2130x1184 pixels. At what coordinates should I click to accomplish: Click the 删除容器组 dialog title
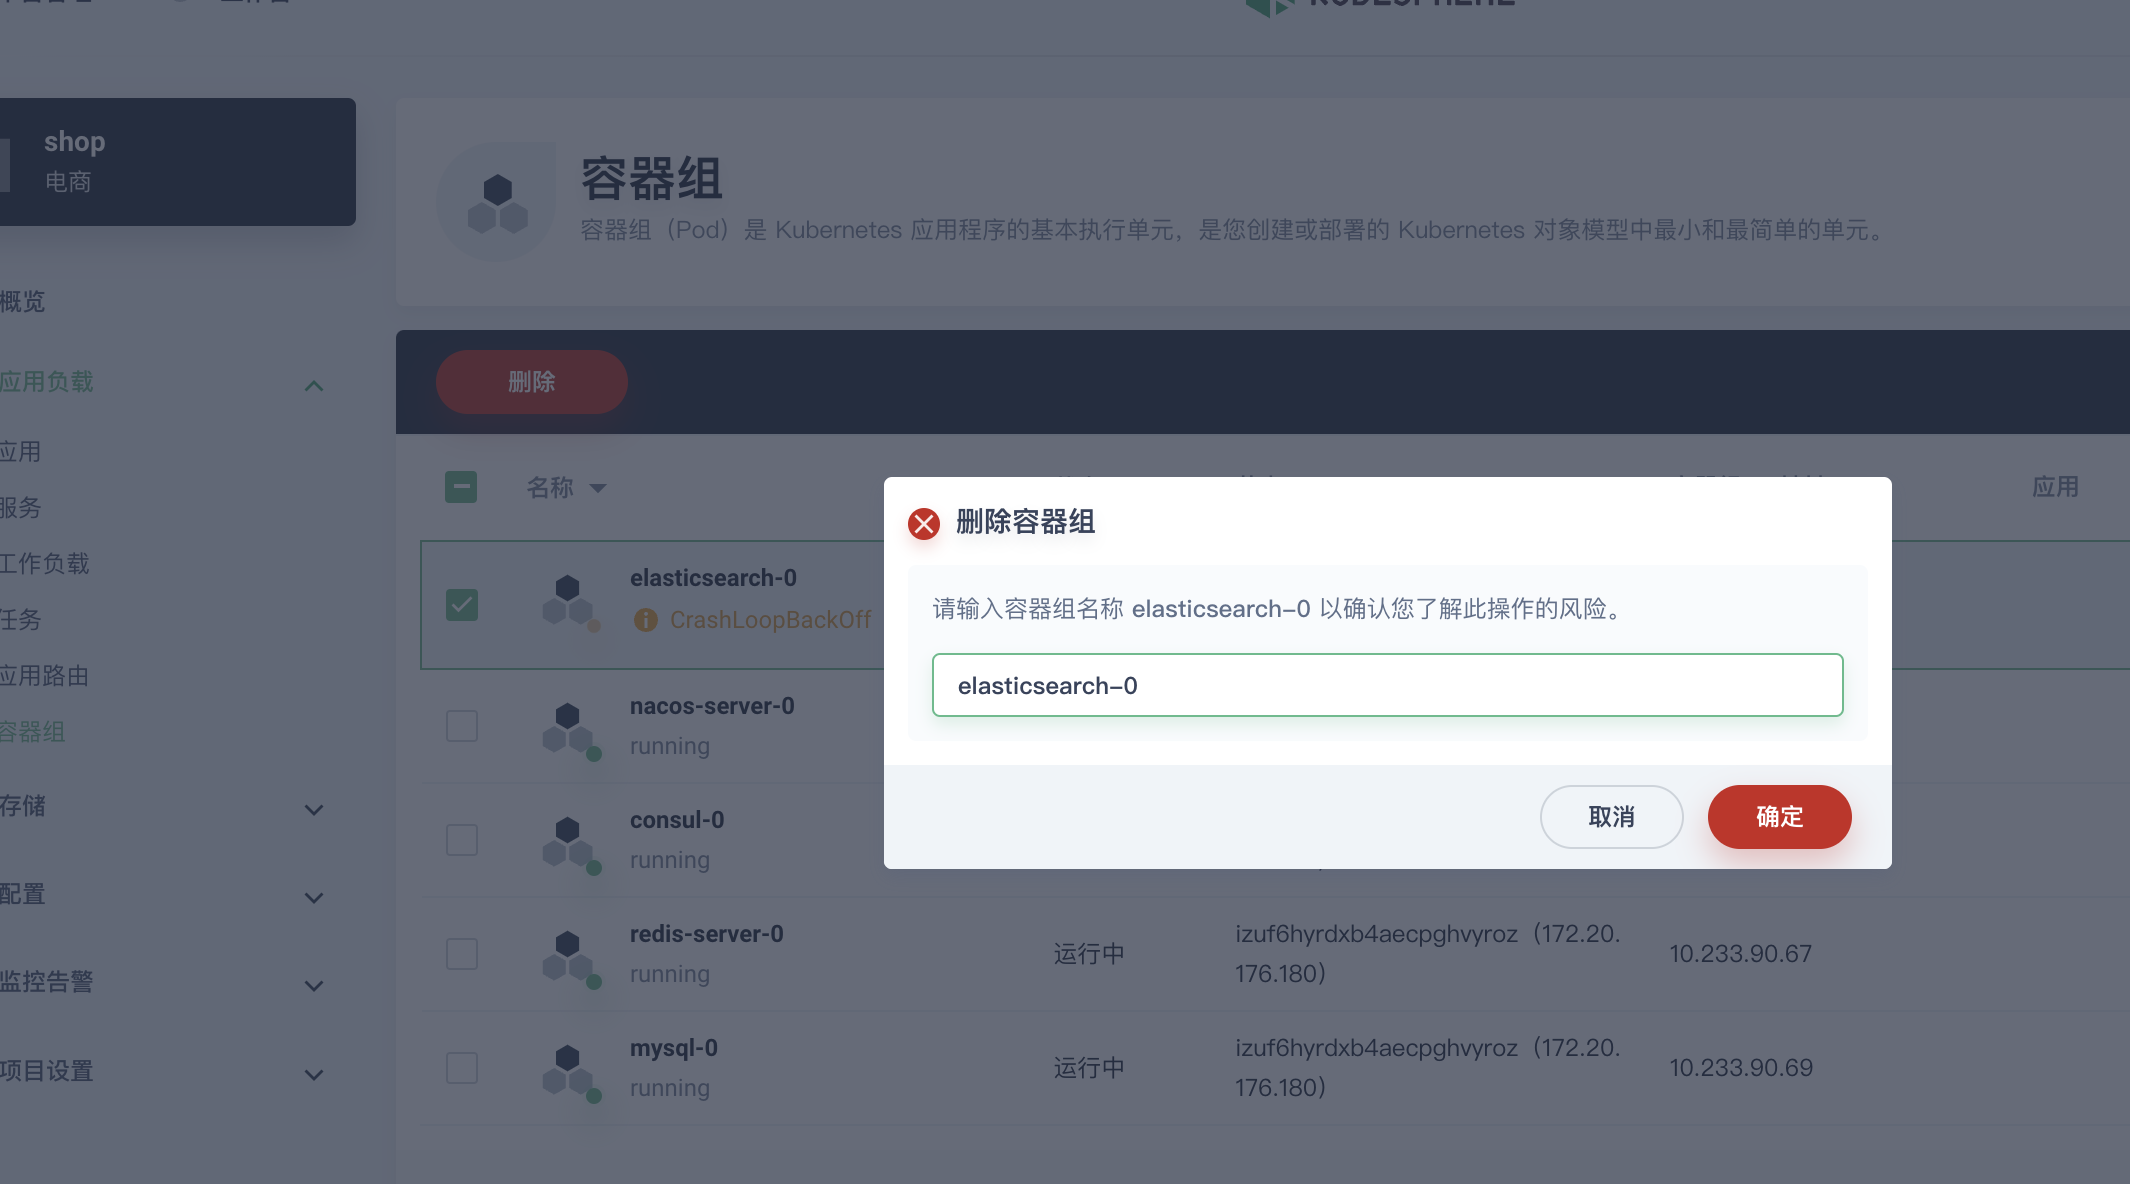pyautogui.click(x=1025, y=522)
